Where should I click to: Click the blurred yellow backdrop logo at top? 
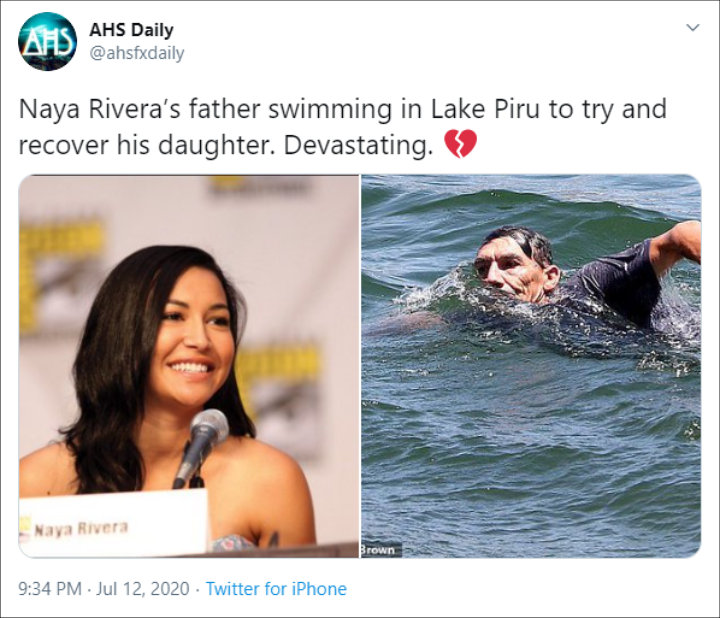click(258, 185)
